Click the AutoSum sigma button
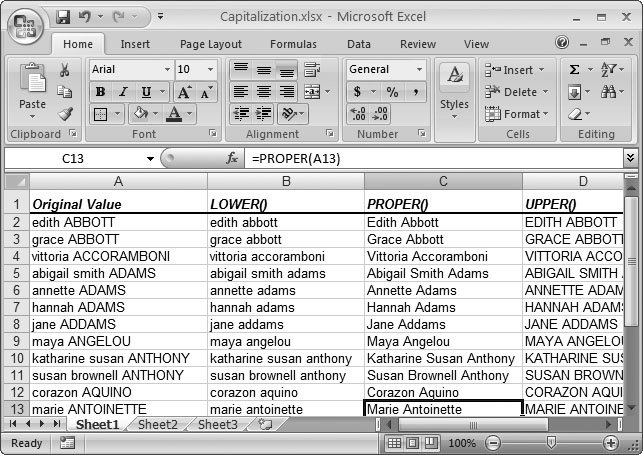Viewport: 643px width, 455px height. point(574,70)
